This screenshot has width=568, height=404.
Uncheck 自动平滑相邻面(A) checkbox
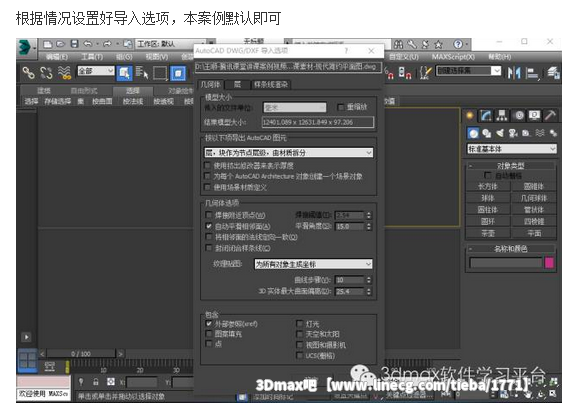pyautogui.click(x=209, y=226)
